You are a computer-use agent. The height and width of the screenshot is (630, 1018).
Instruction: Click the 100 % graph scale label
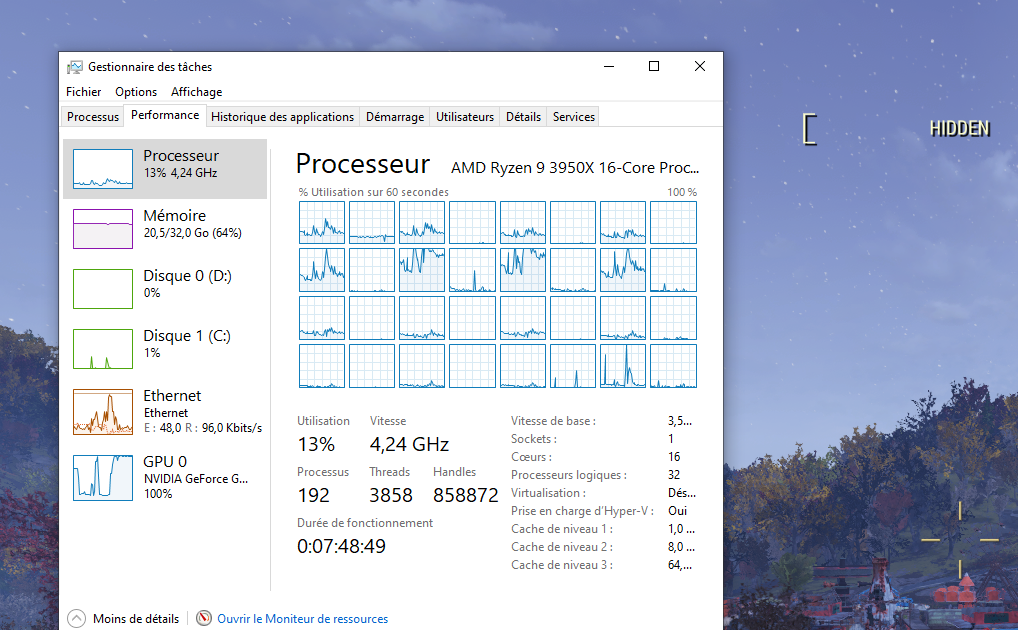tap(682, 192)
